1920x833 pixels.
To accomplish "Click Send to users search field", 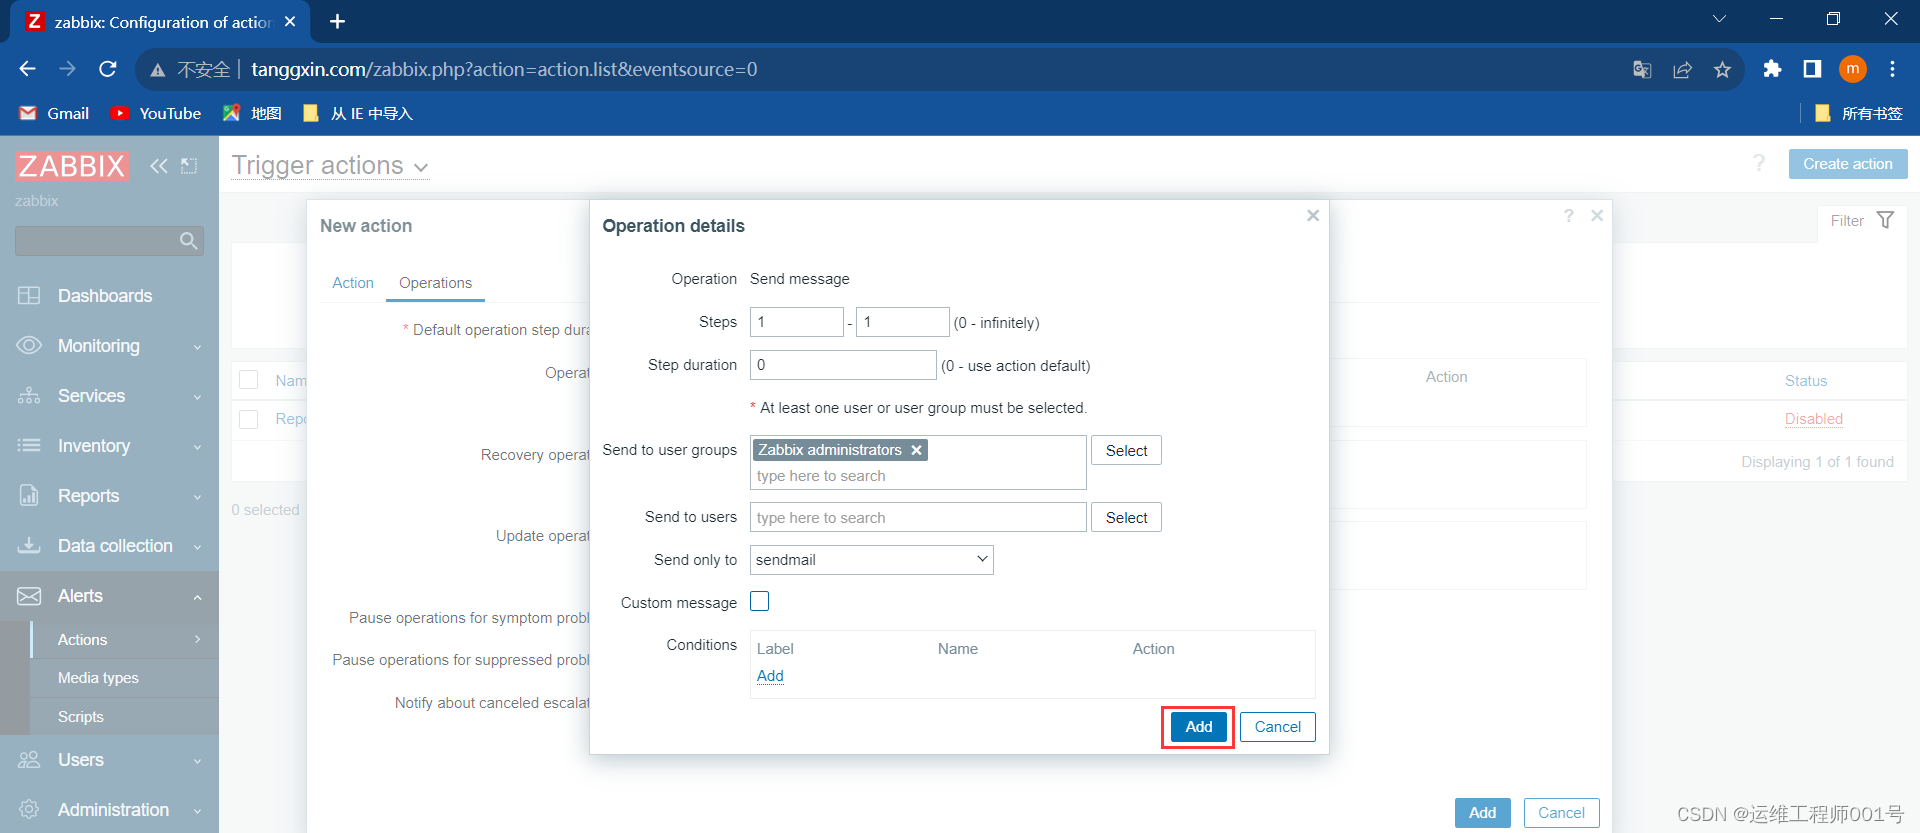I will [918, 518].
